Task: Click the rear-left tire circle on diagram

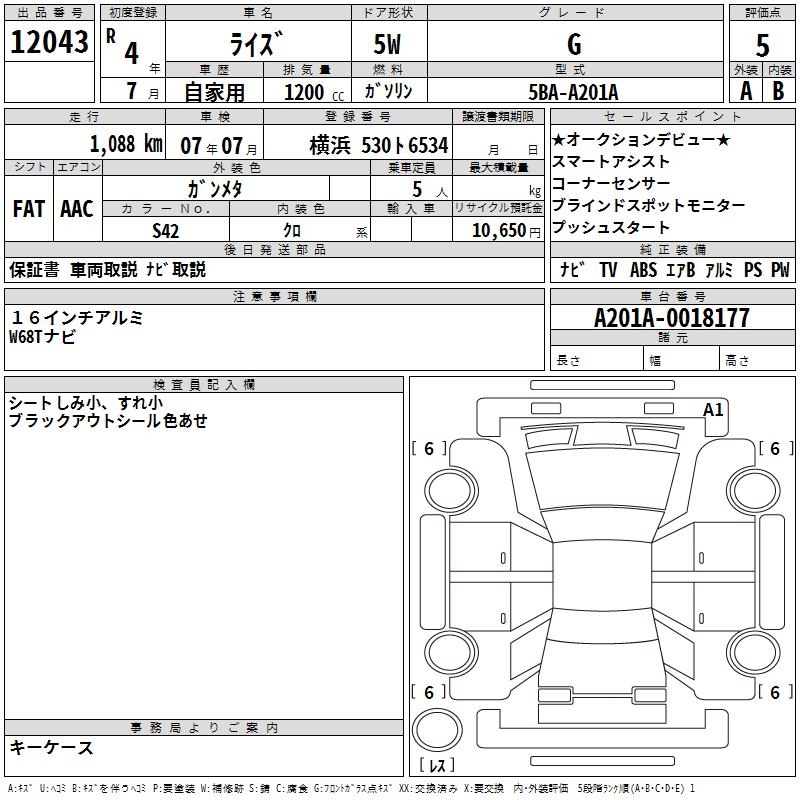Action: point(451,652)
